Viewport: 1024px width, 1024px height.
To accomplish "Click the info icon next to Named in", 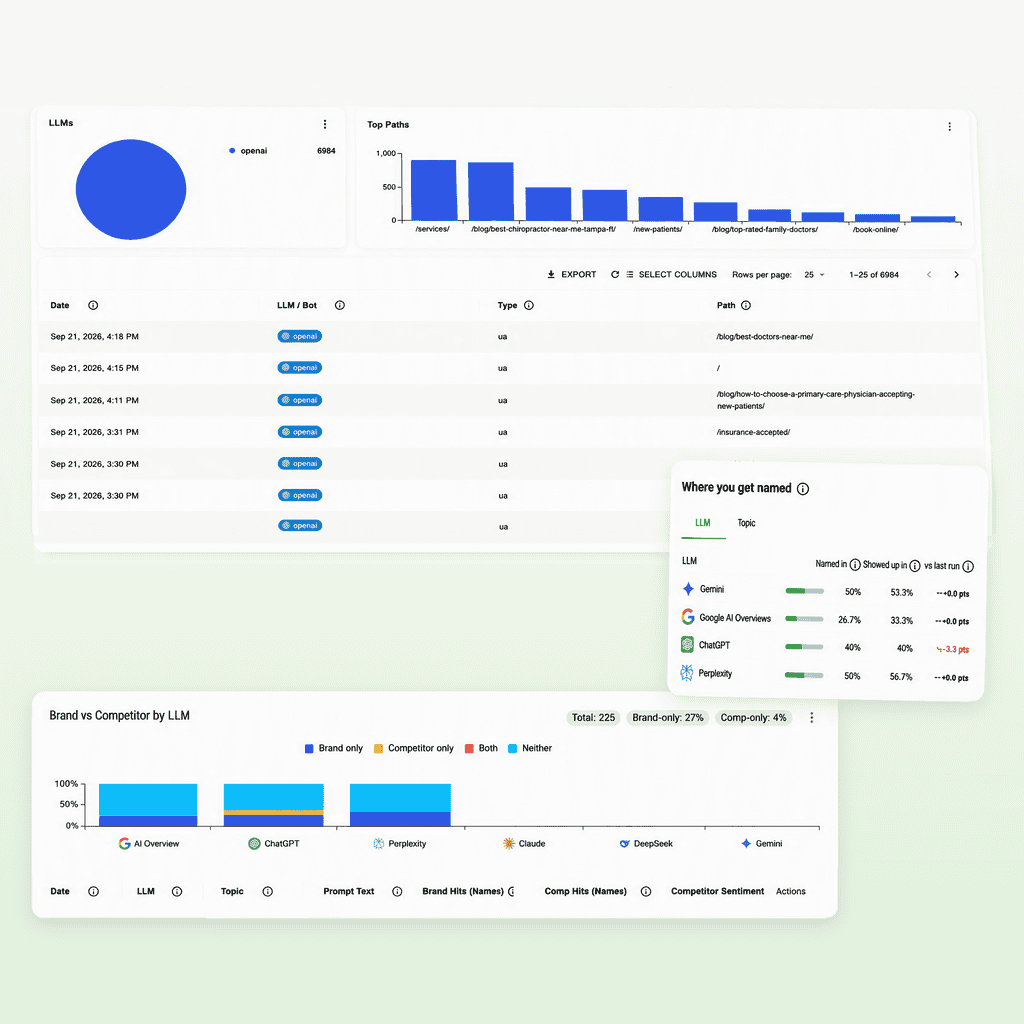I will coord(854,565).
